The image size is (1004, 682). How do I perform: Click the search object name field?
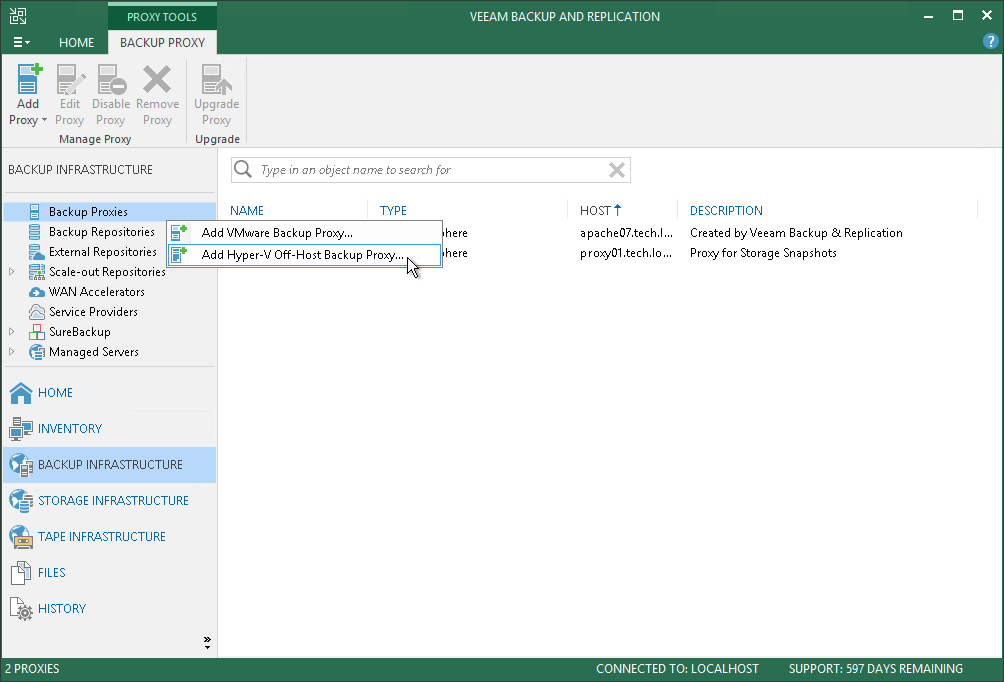[430, 170]
